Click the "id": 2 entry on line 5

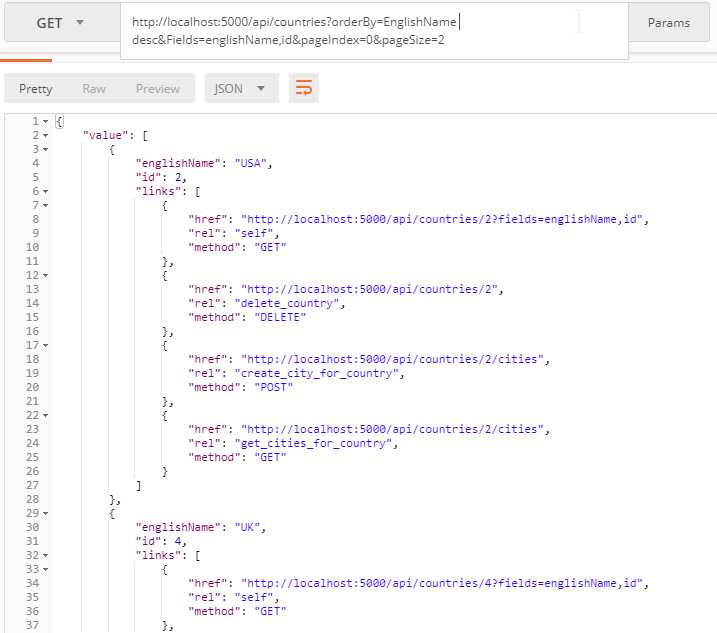point(161,177)
